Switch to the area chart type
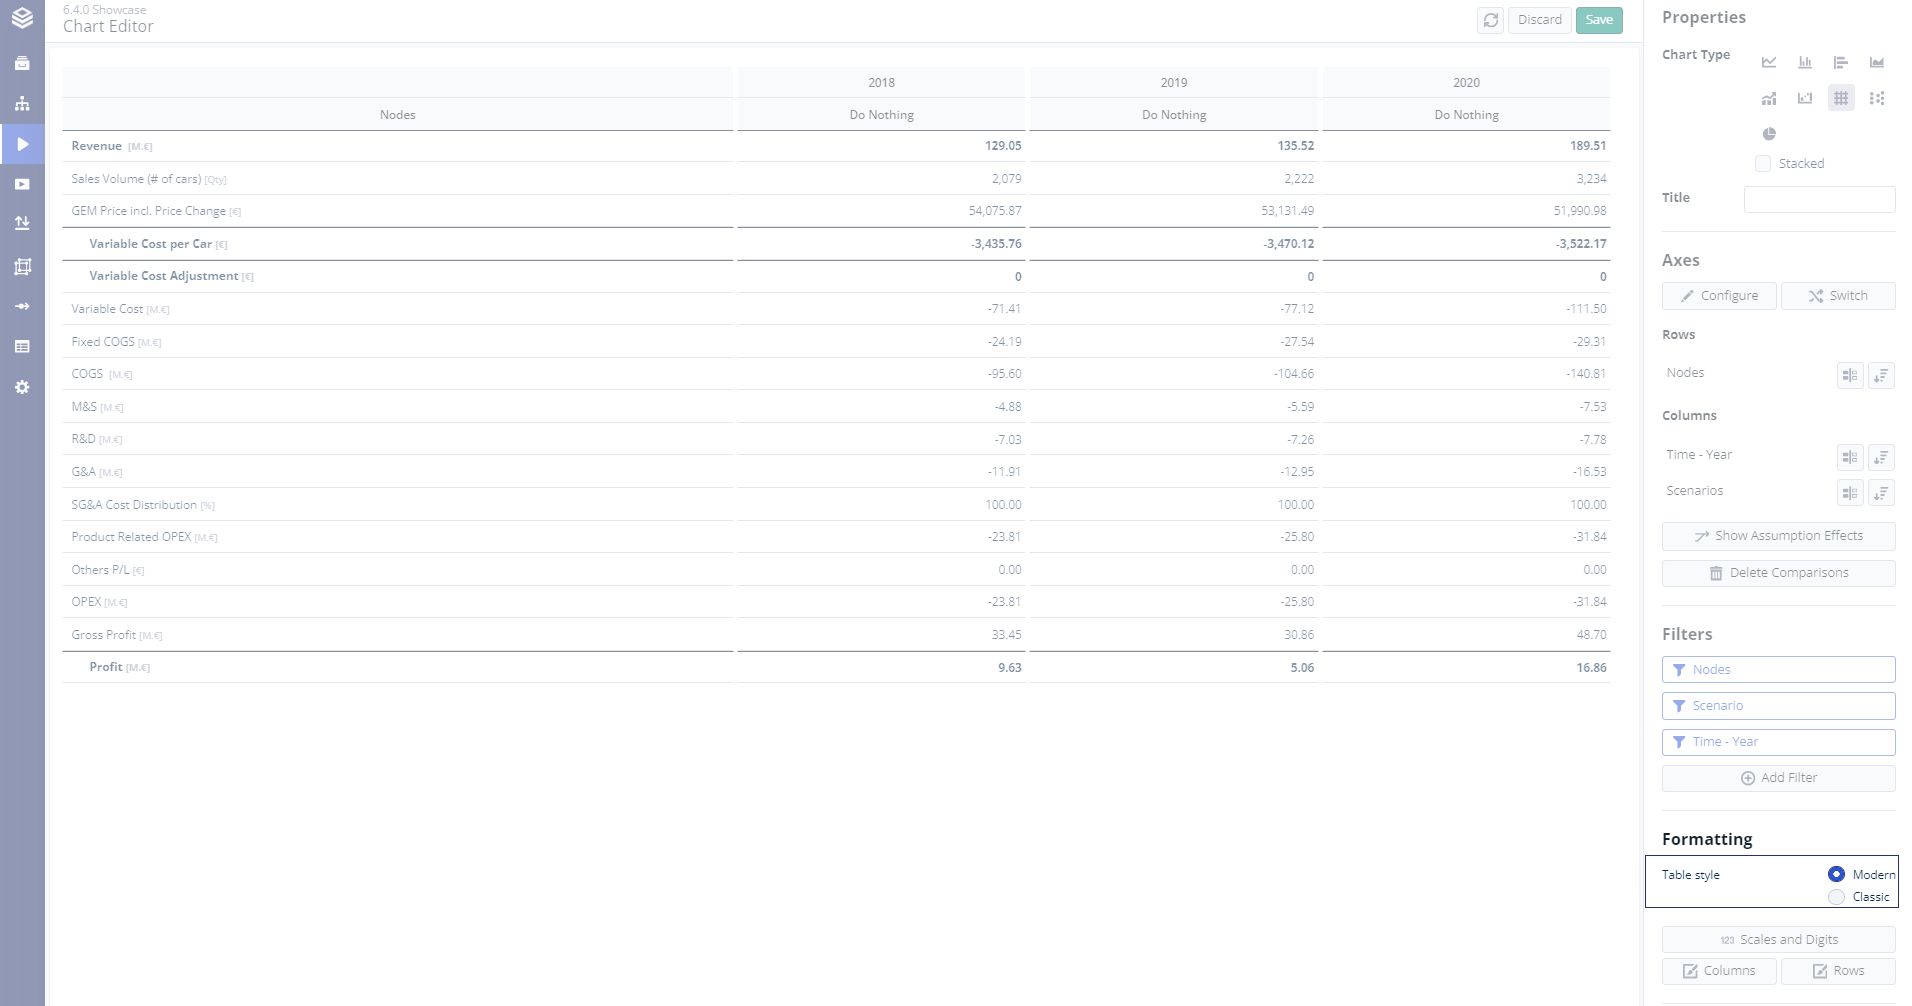1912x1006 pixels. point(1877,62)
